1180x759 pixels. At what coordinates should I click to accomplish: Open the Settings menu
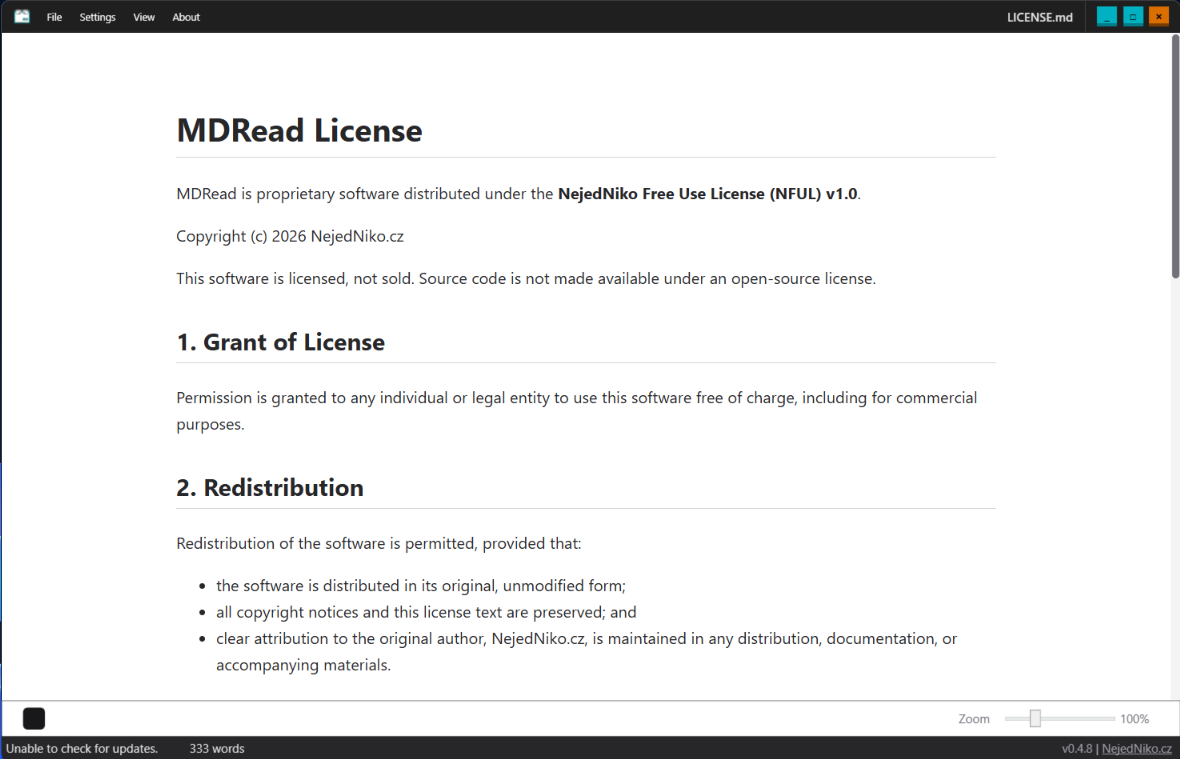(98, 17)
